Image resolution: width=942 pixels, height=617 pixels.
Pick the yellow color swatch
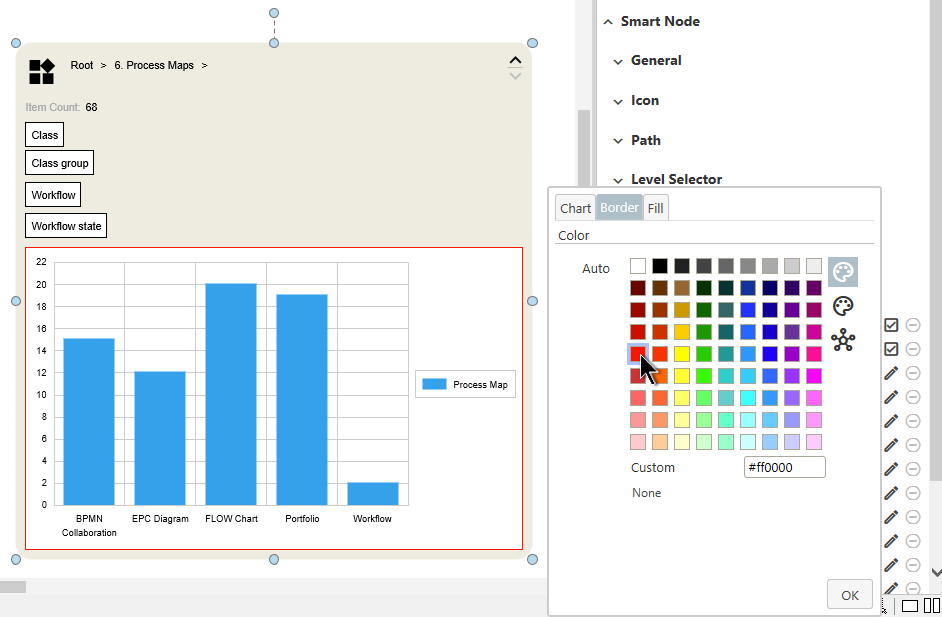click(x=682, y=353)
